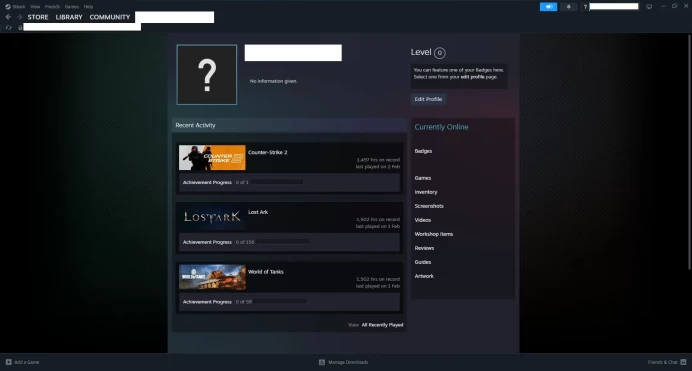Image resolution: width=692 pixels, height=371 pixels.
Task: Open the Workshop Items link
Action: tap(434, 234)
